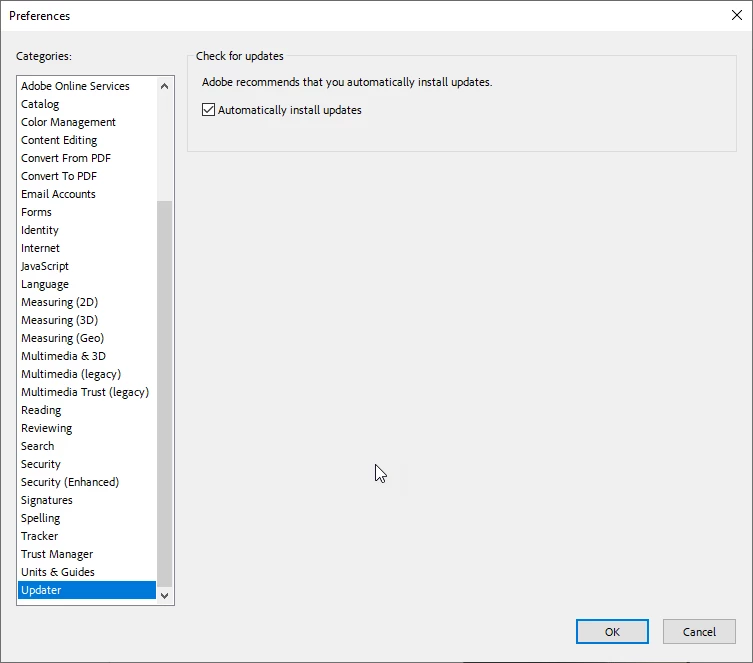Image resolution: width=753 pixels, height=663 pixels.
Task: Select Measuring (Geo) category
Action: [87, 338]
